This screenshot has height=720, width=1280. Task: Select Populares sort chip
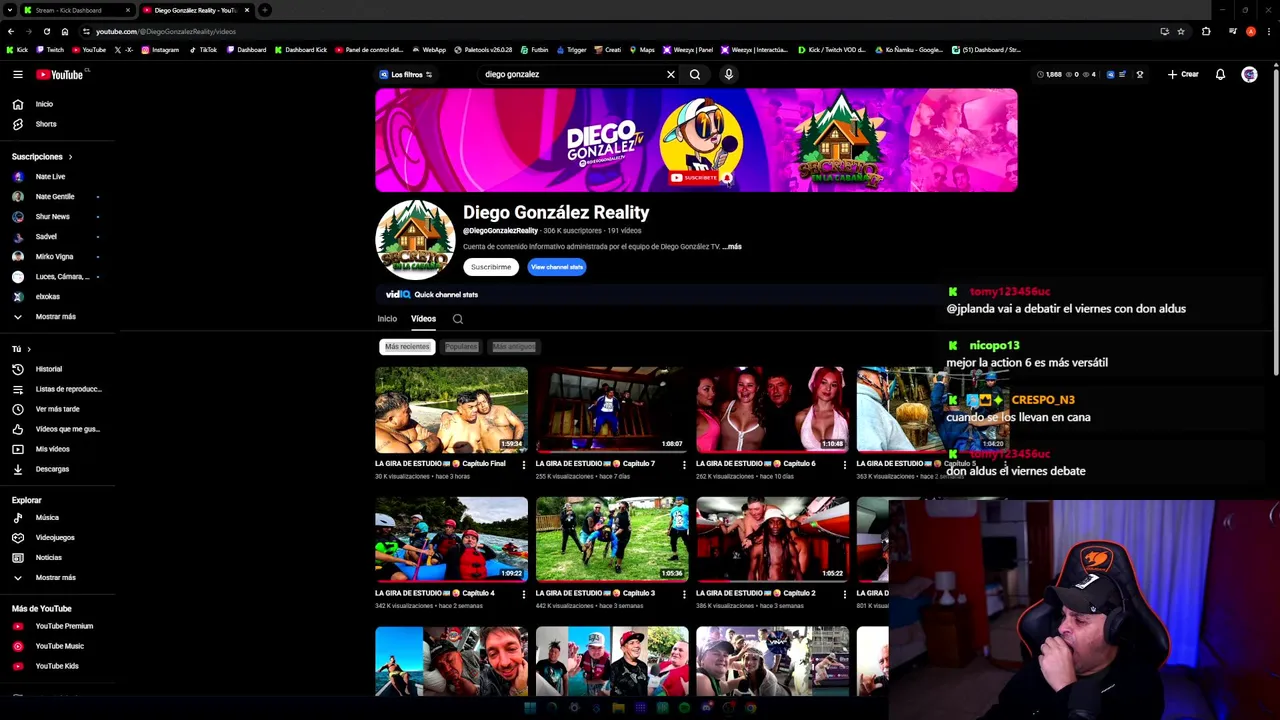click(461, 347)
